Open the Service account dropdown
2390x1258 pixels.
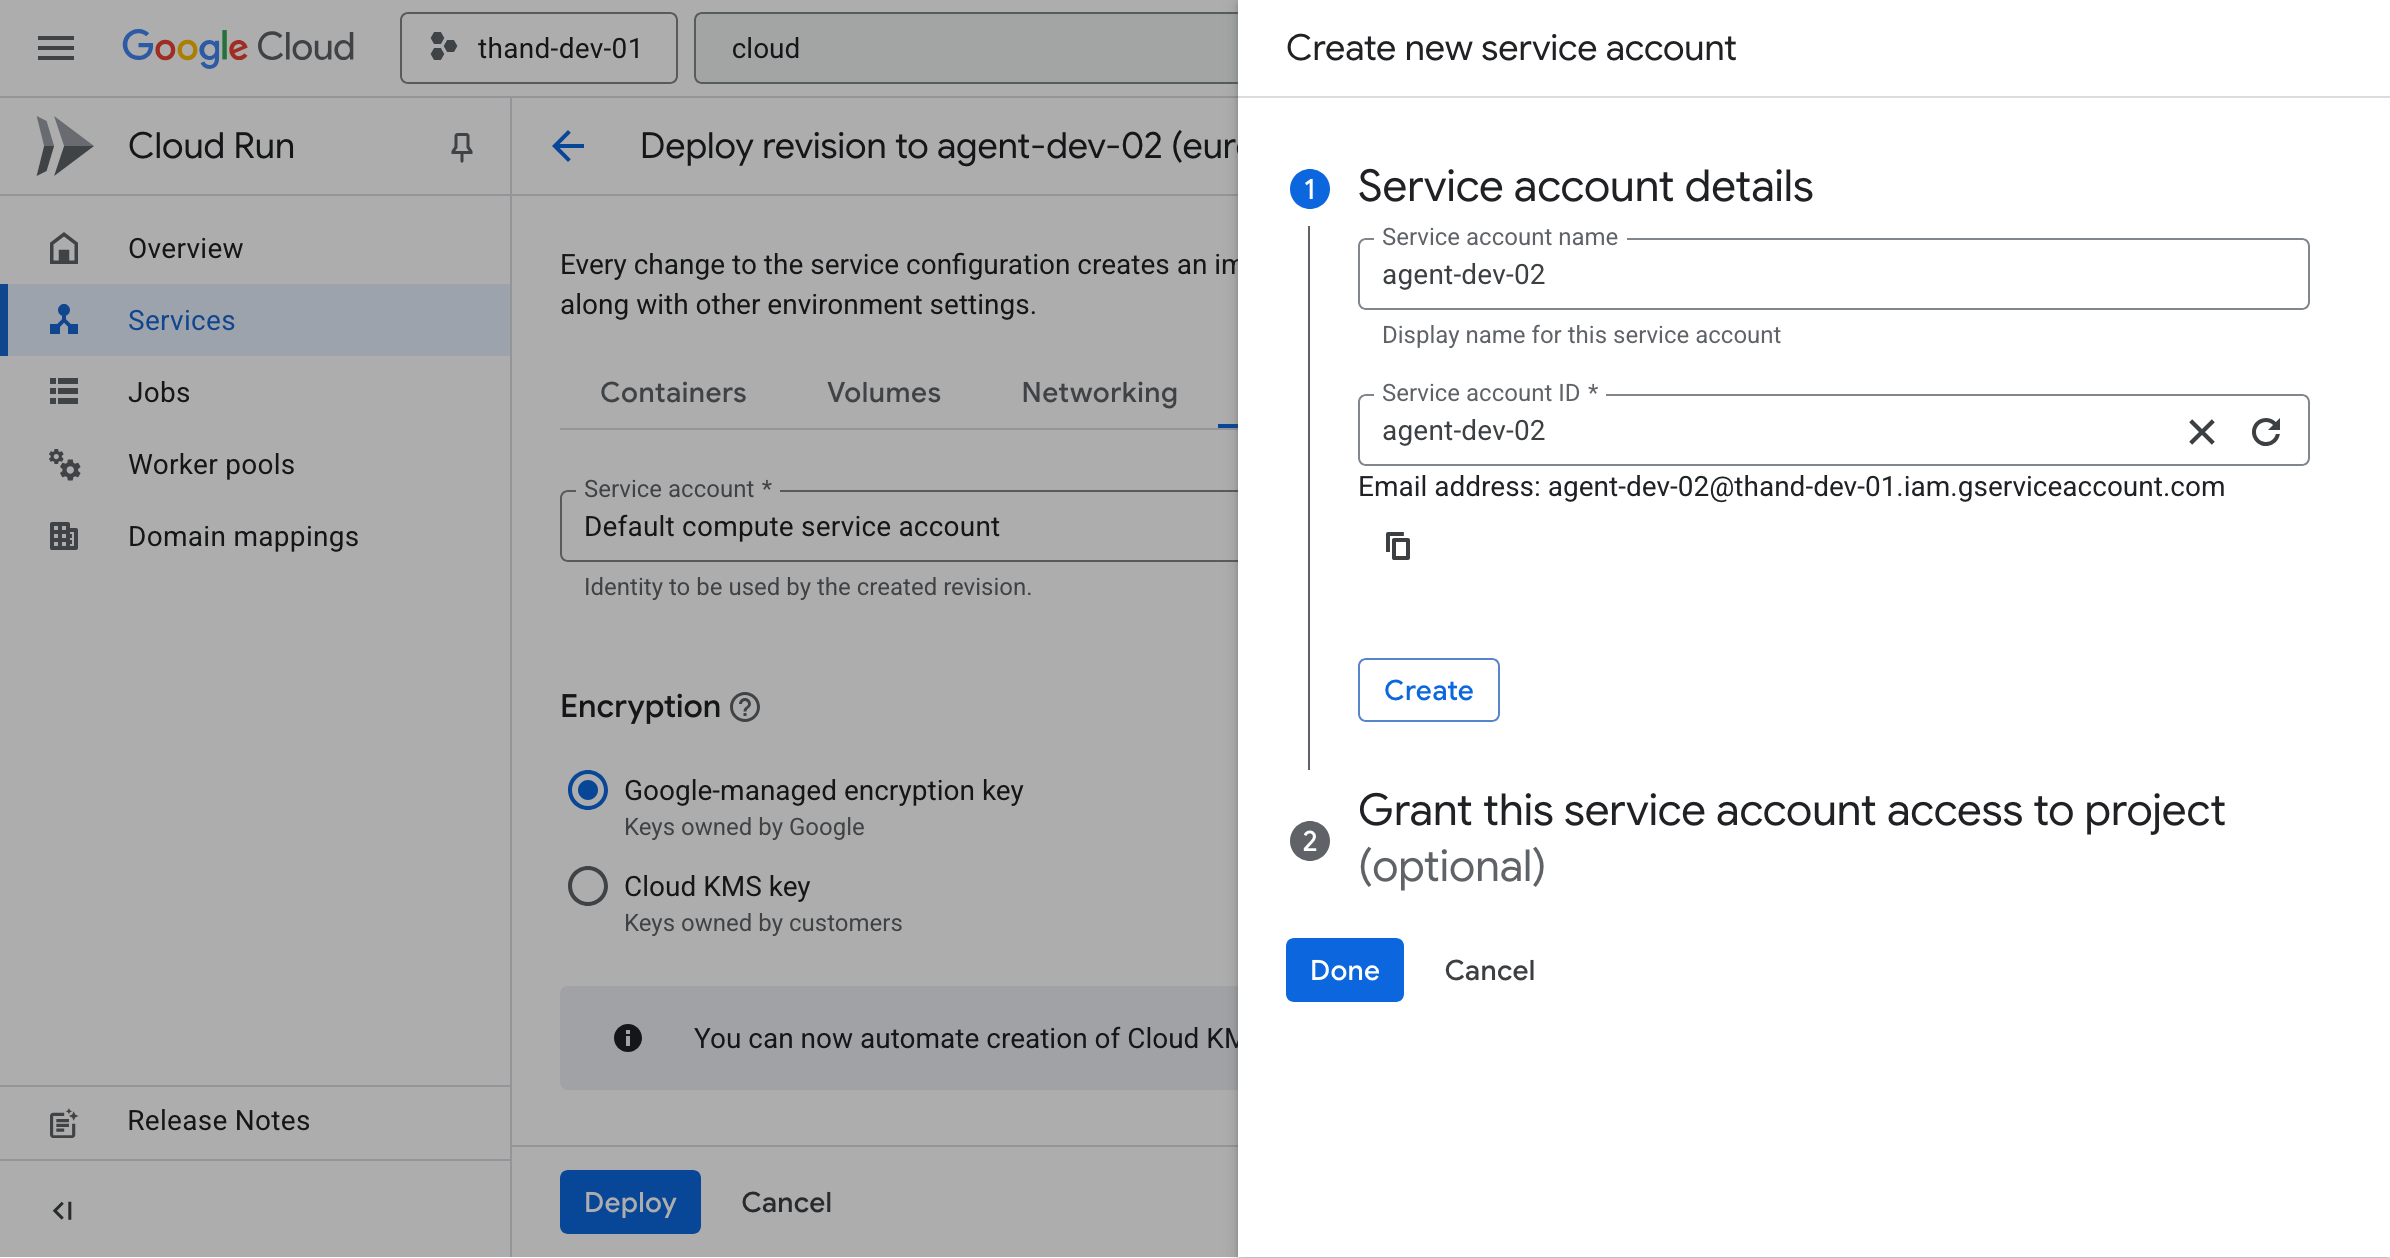click(x=900, y=526)
